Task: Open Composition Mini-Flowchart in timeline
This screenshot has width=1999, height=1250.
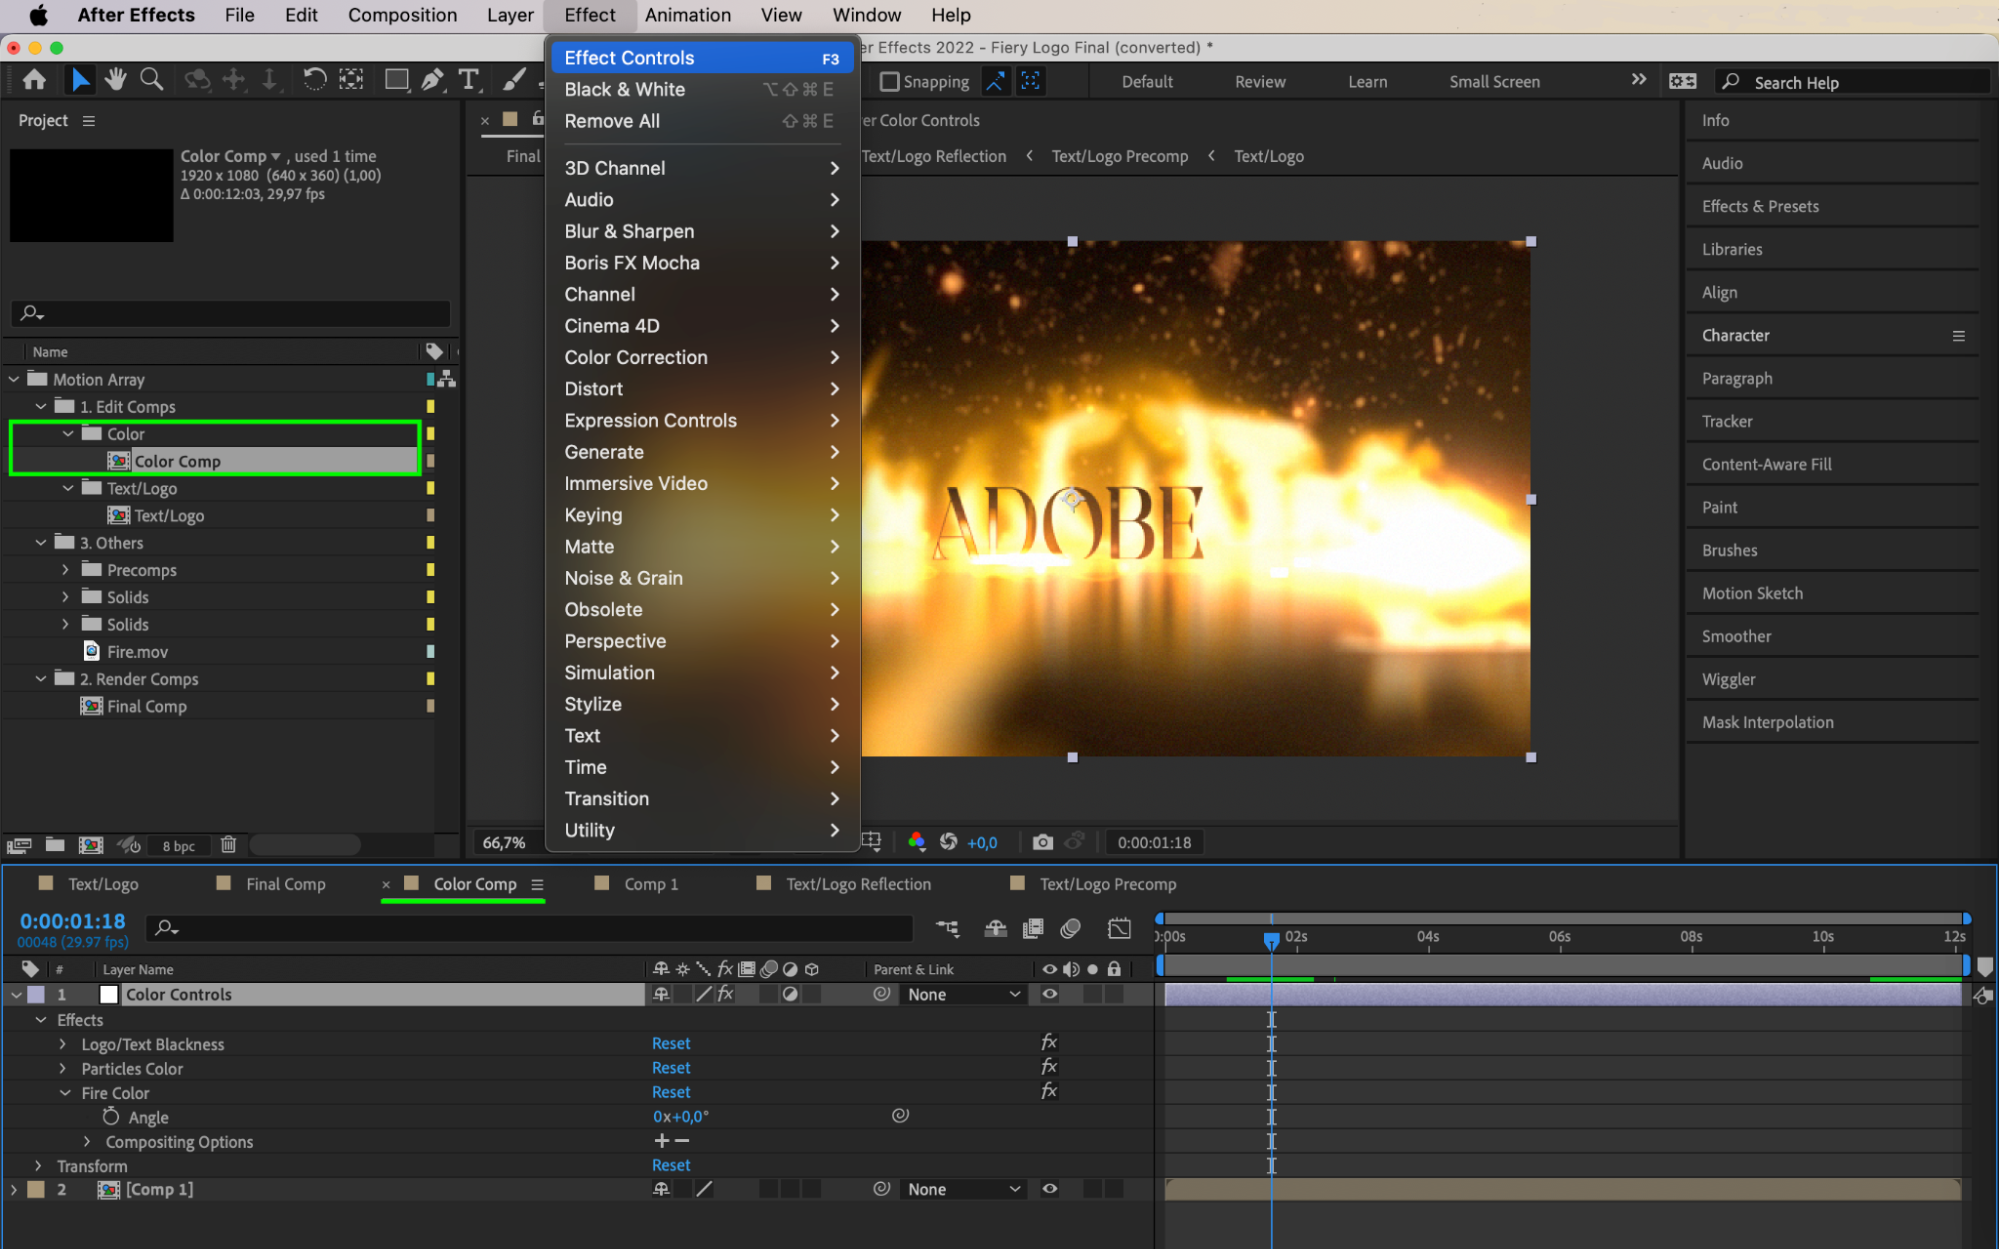Action: 947,929
